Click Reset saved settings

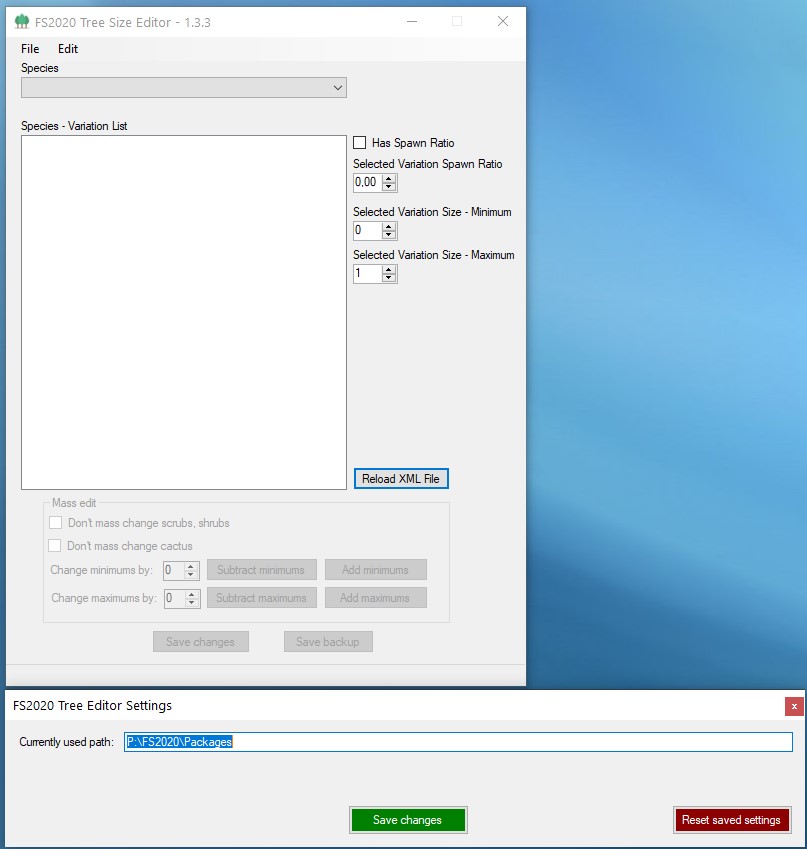(732, 819)
